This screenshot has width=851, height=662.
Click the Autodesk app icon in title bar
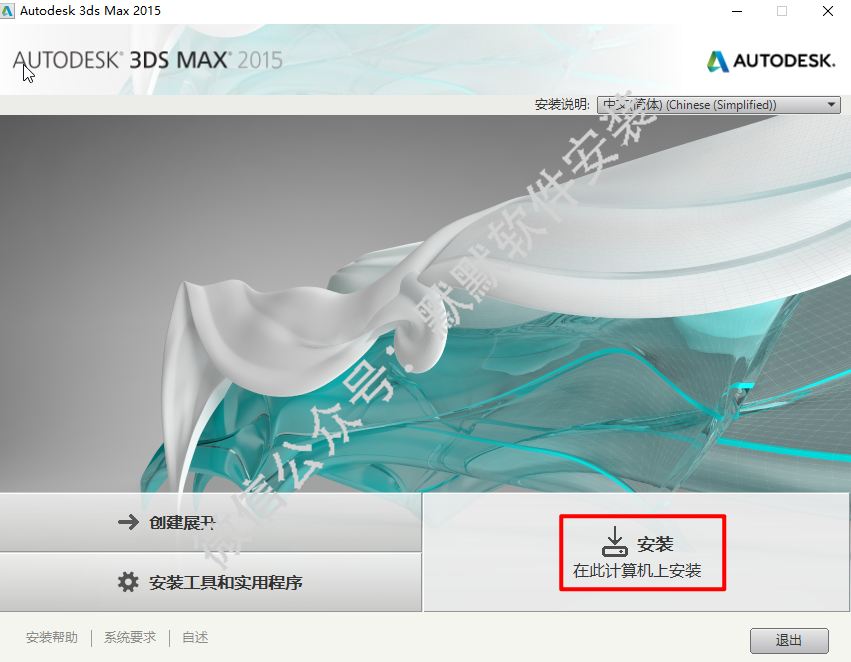coord(7,11)
